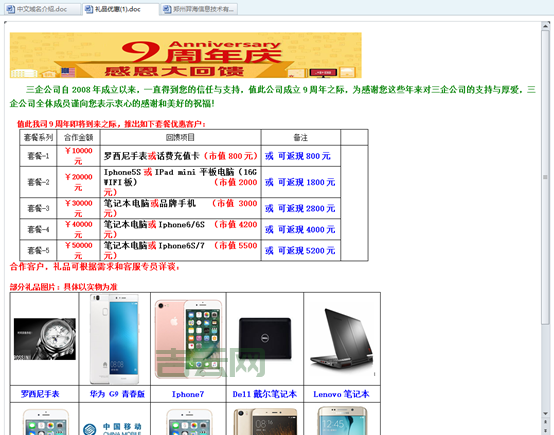Click the red line 合作客户，礼品可根据需求
554x435 pixels.
[x=95, y=266]
